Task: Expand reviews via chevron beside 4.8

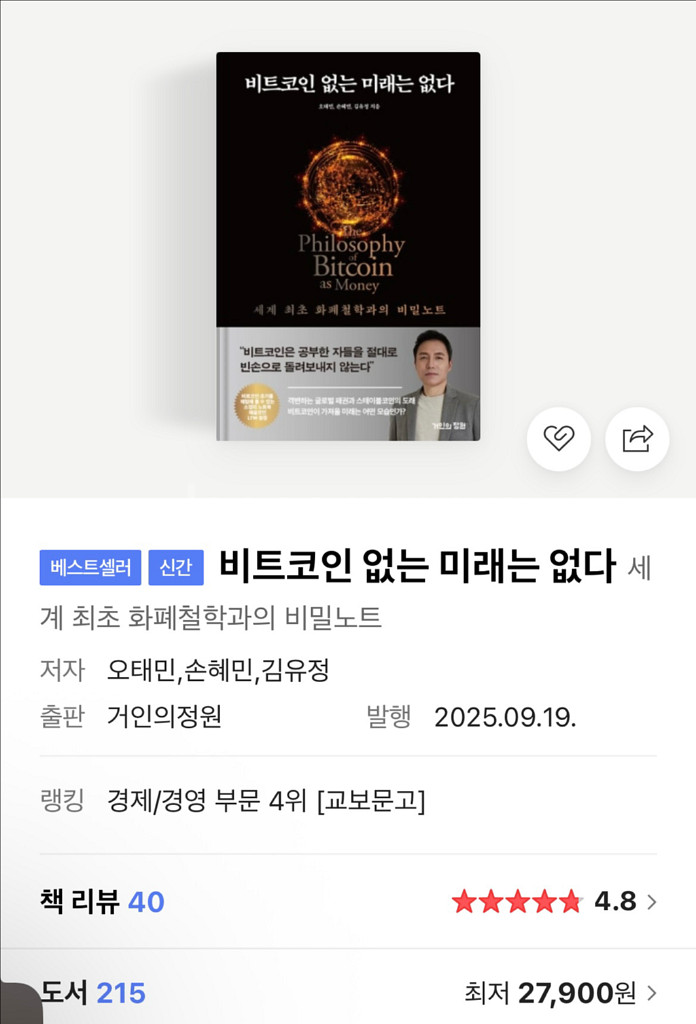Action: [652, 902]
